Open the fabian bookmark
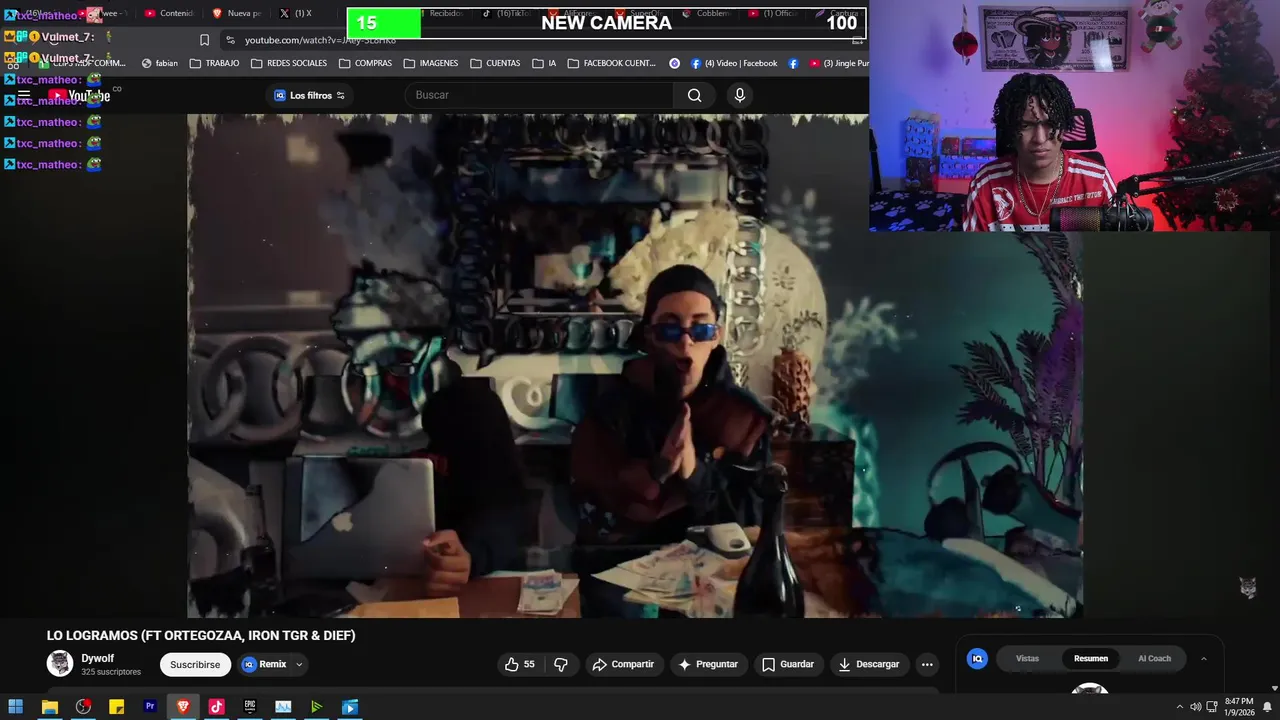The width and height of the screenshot is (1280, 720). [x=160, y=63]
